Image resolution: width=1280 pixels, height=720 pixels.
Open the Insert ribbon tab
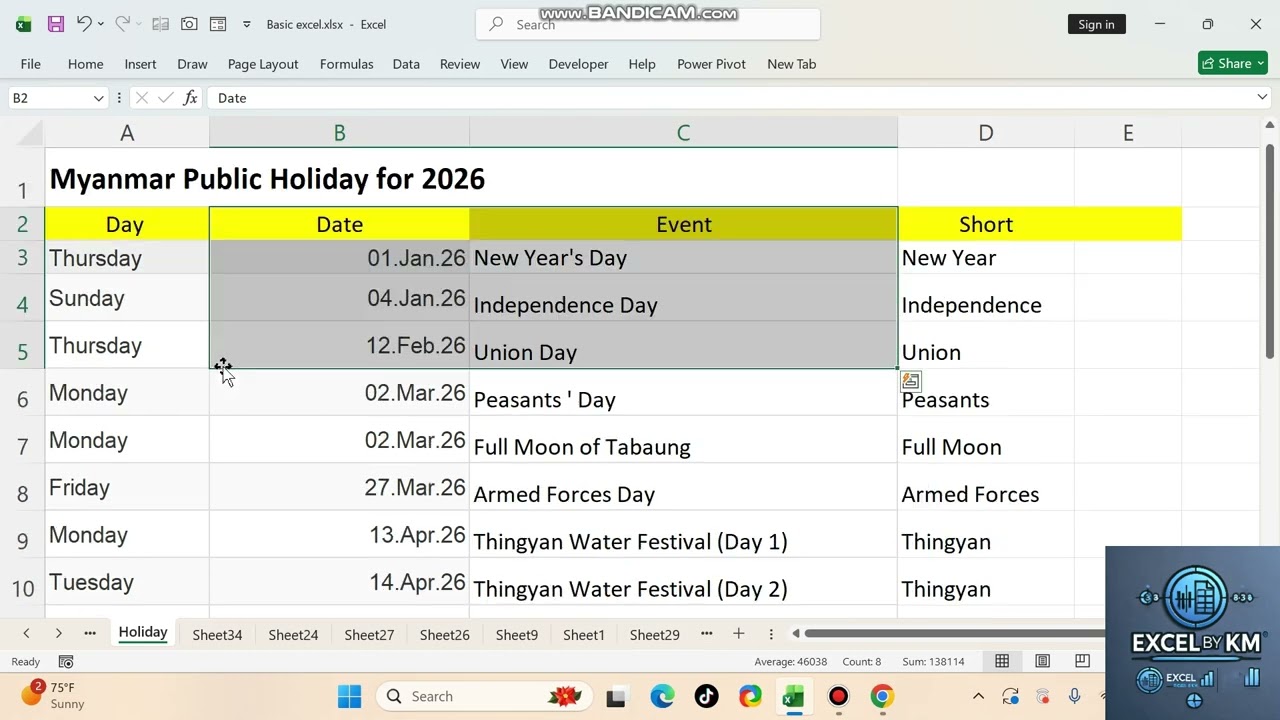coord(140,64)
